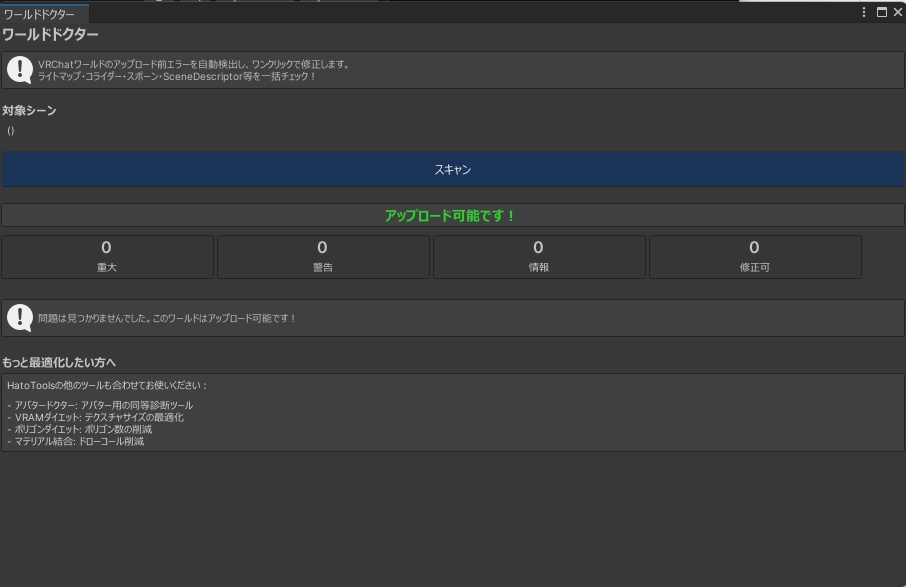
Task: Select the 警告 warning counter box
Action: tap(323, 256)
